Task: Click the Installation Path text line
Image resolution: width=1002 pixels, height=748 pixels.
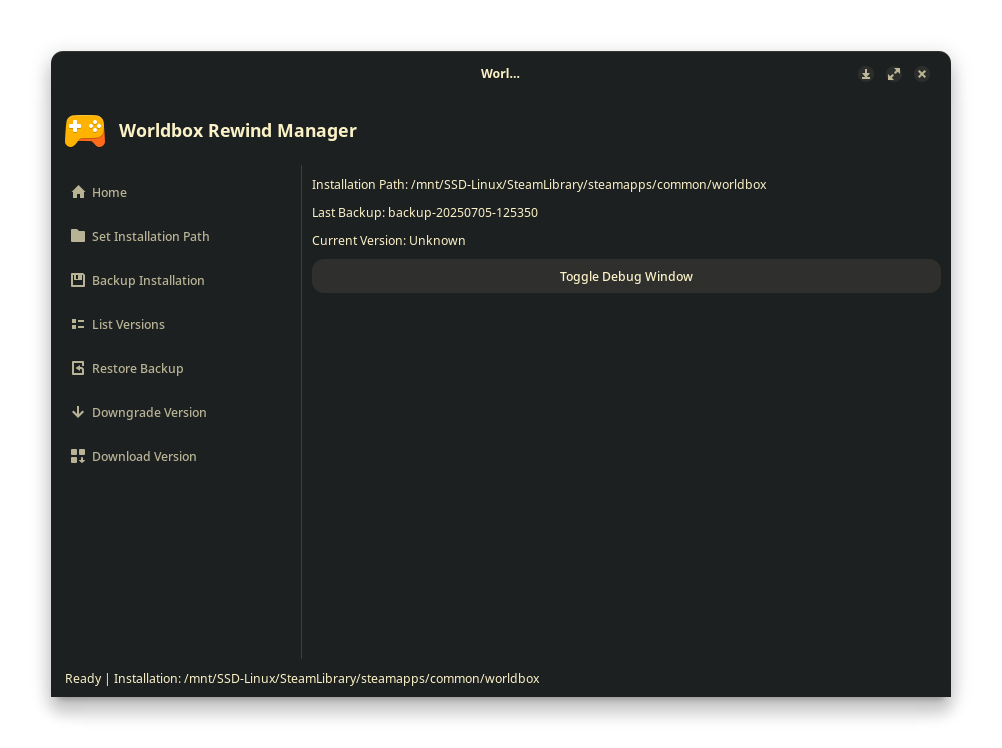Action: (x=539, y=185)
